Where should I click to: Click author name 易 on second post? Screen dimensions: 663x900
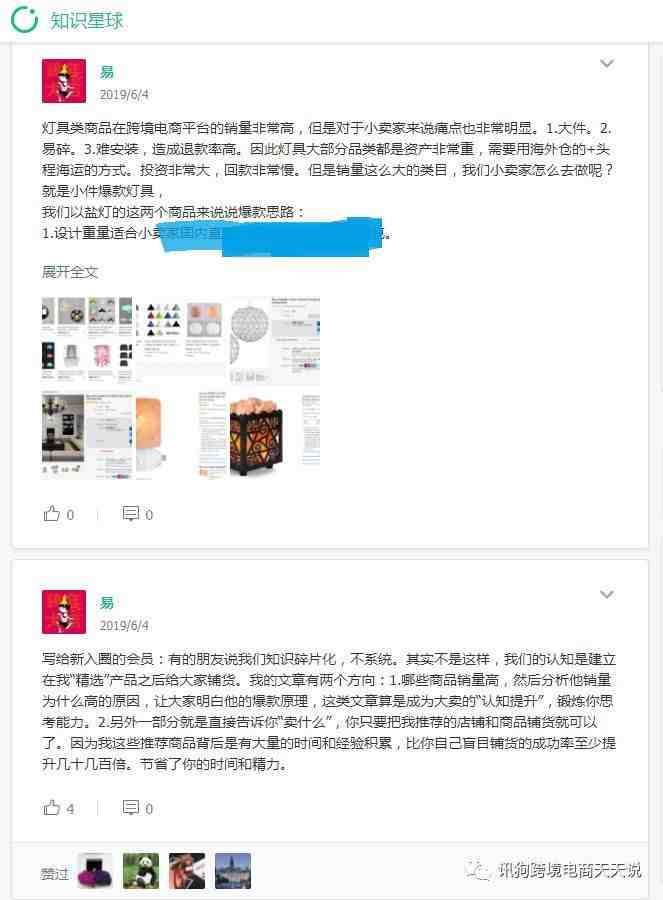(107, 603)
